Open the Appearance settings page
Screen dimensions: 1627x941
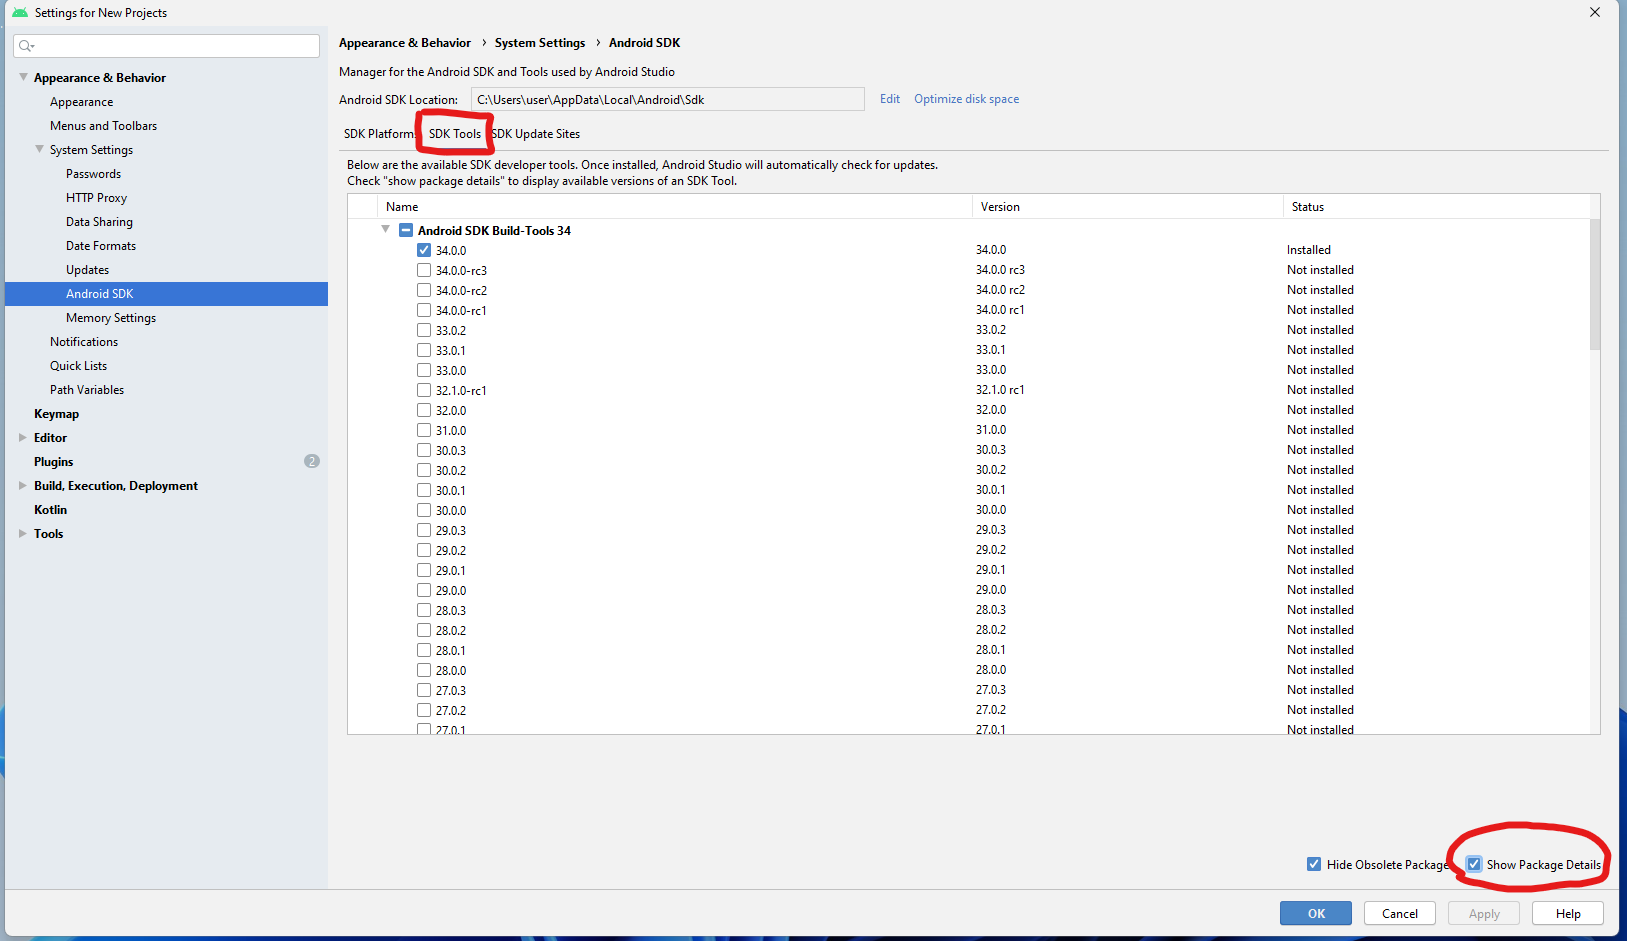point(81,102)
